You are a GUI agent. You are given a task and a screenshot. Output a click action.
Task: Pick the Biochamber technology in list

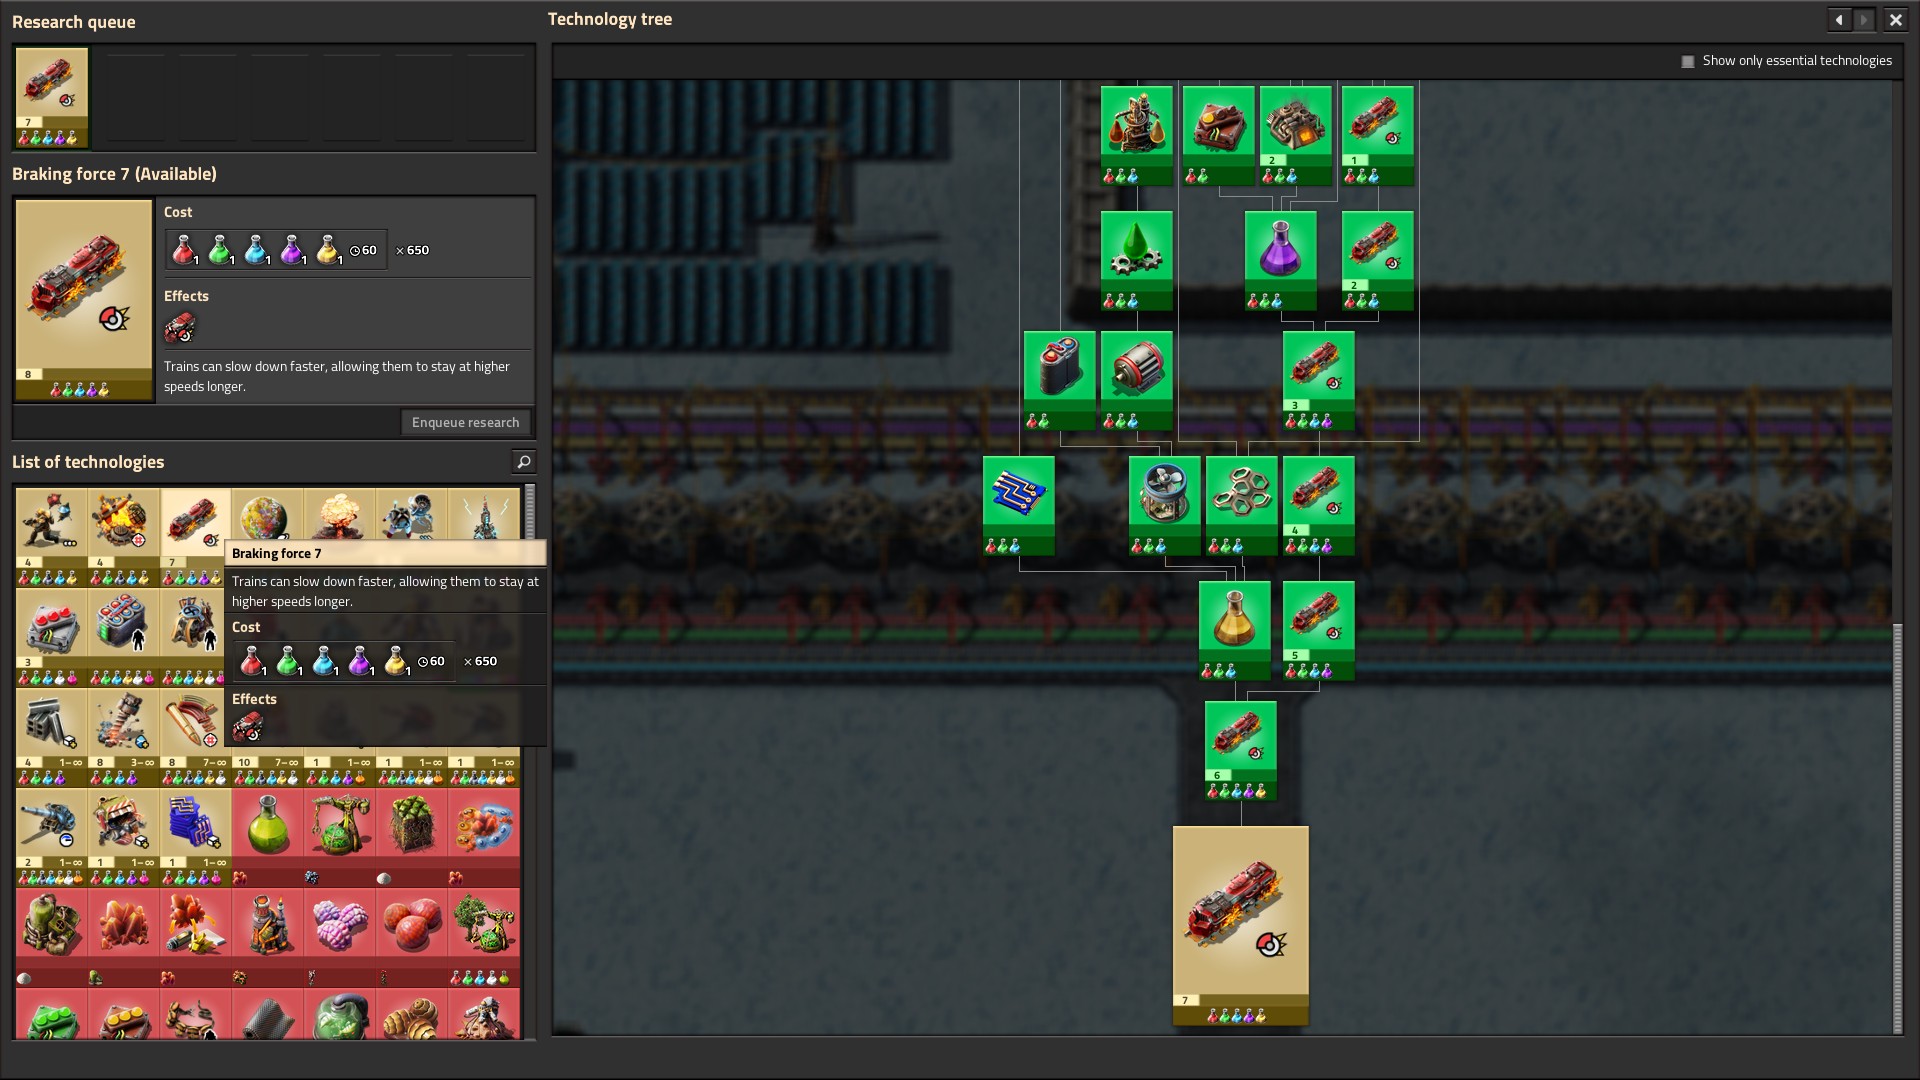point(52,937)
